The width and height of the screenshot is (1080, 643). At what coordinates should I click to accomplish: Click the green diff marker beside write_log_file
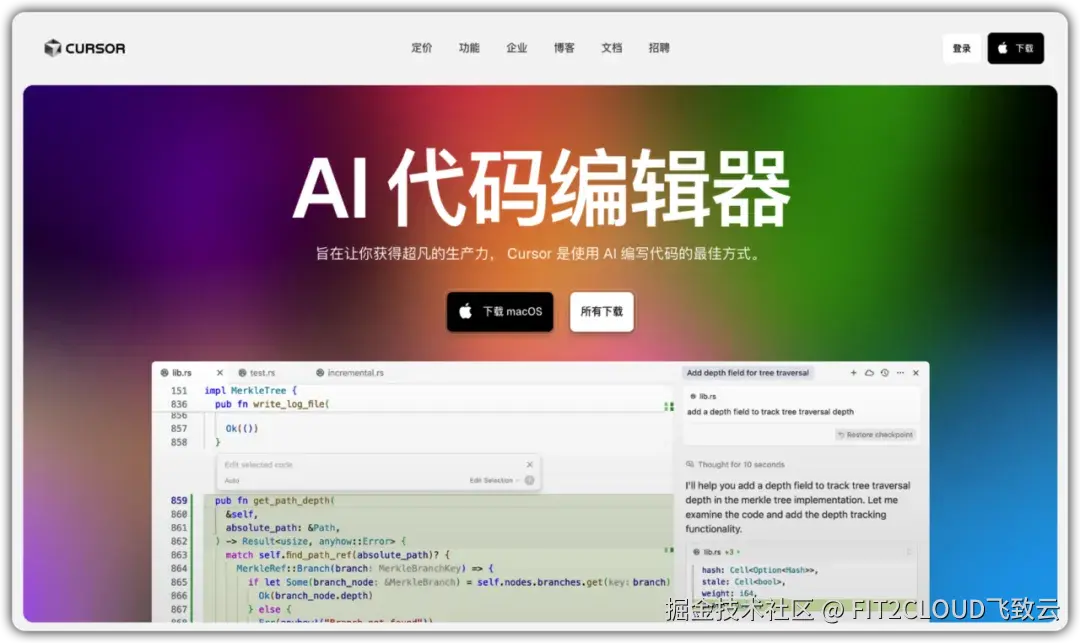668,406
